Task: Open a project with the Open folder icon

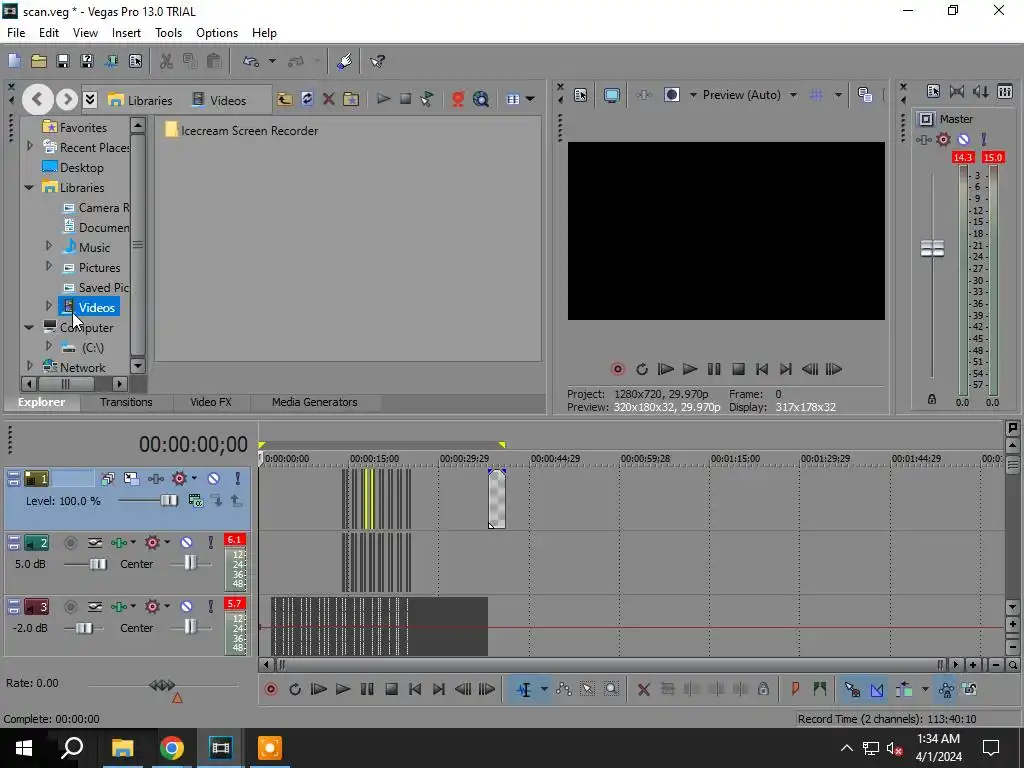Action: [x=39, y=61]
